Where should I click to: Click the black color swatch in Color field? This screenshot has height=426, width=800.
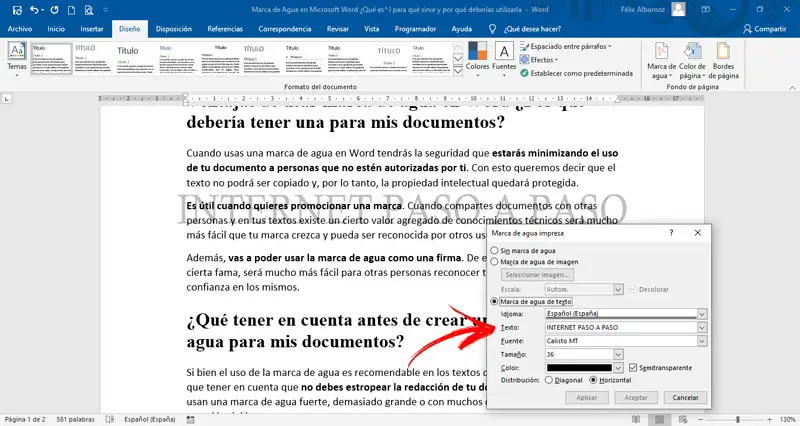tap(579, 367)
